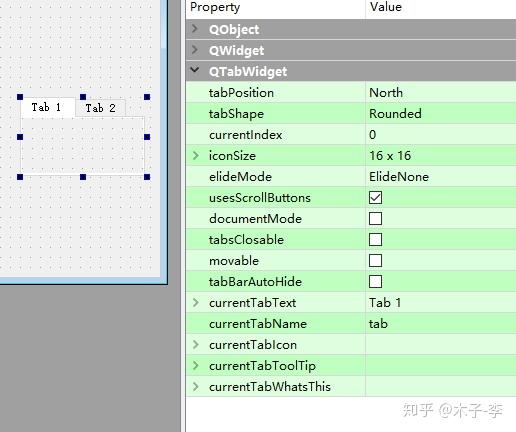Edit the currentIndex value field

(441, 134)
